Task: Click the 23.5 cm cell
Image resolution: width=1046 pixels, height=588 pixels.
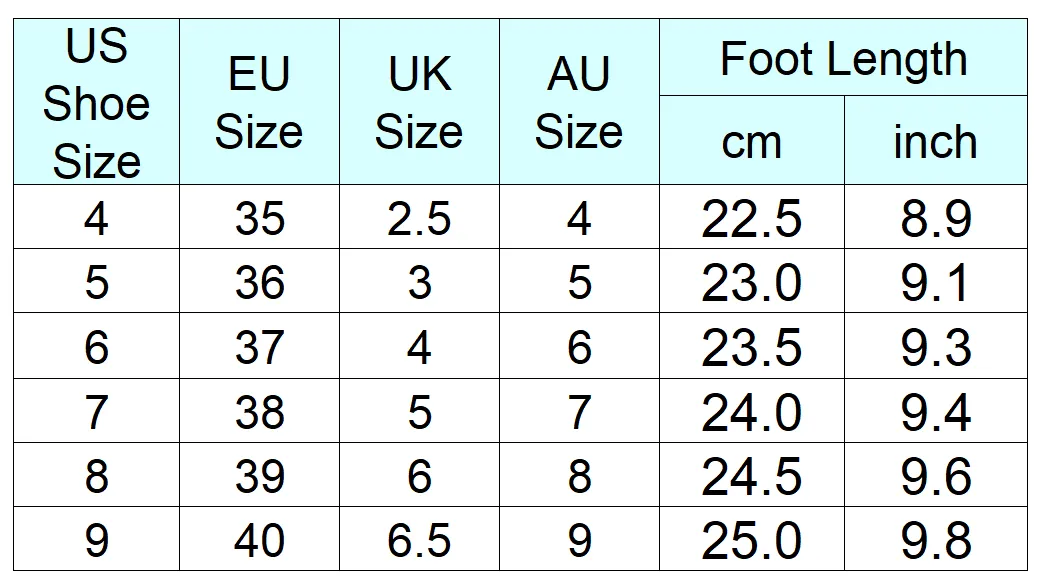Action: (x=752, y=346)
